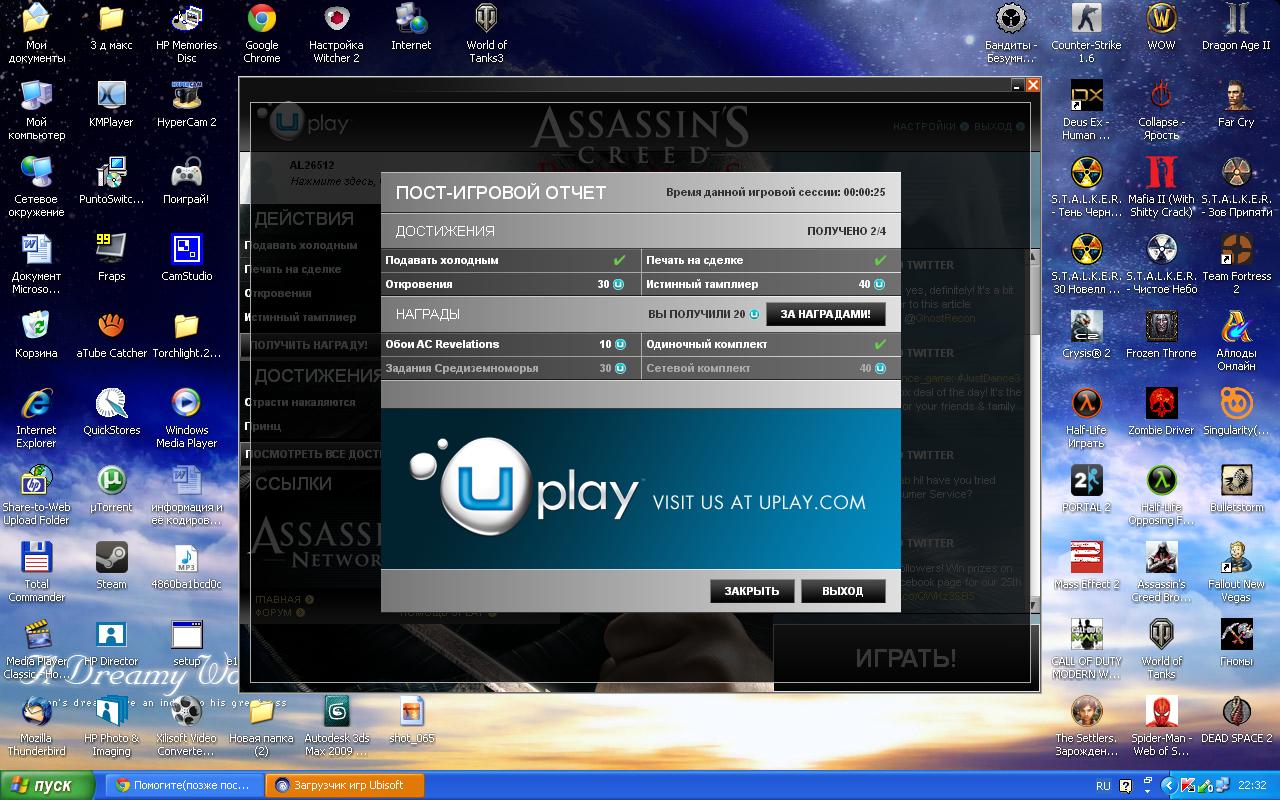
Task: Open Windows Media Player desktop icon
Action: click(x=187, y=418)
